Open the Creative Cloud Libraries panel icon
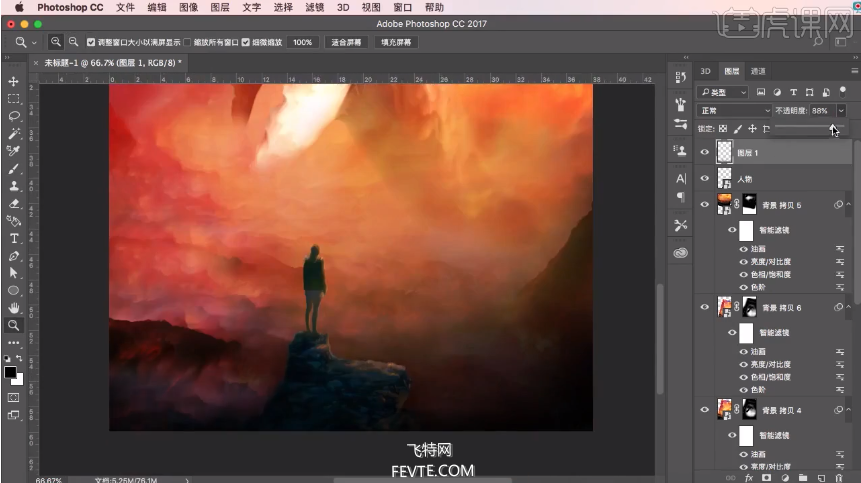This screenshot has width=861, height=483. (681, 253)
